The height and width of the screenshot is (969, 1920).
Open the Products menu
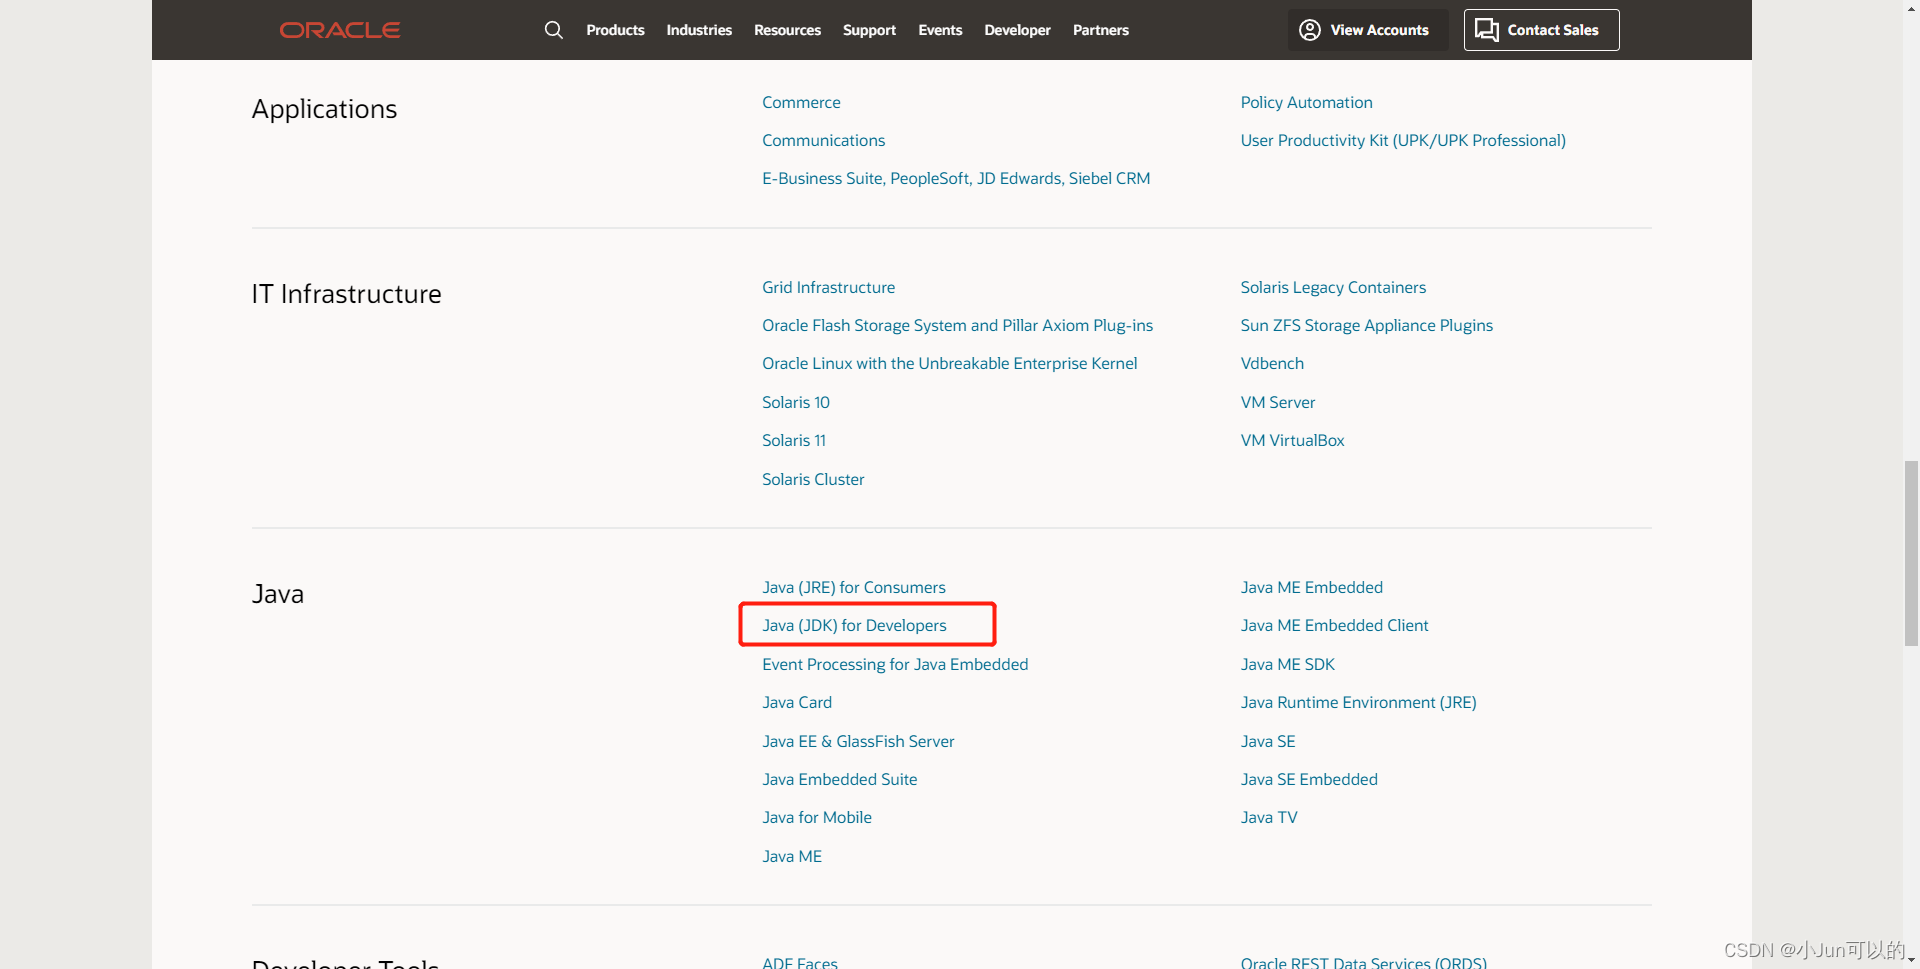[615, 30]
